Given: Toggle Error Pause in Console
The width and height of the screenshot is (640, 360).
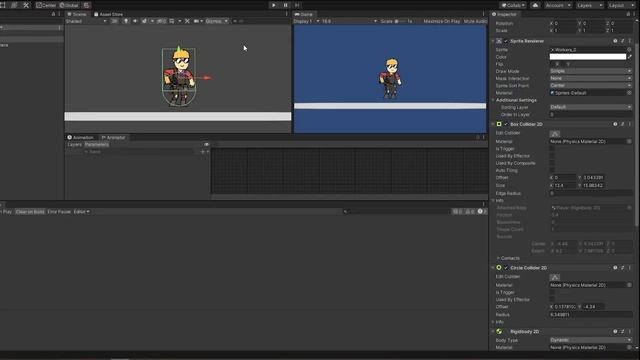Looking at the screenshot, I should 59,212.
